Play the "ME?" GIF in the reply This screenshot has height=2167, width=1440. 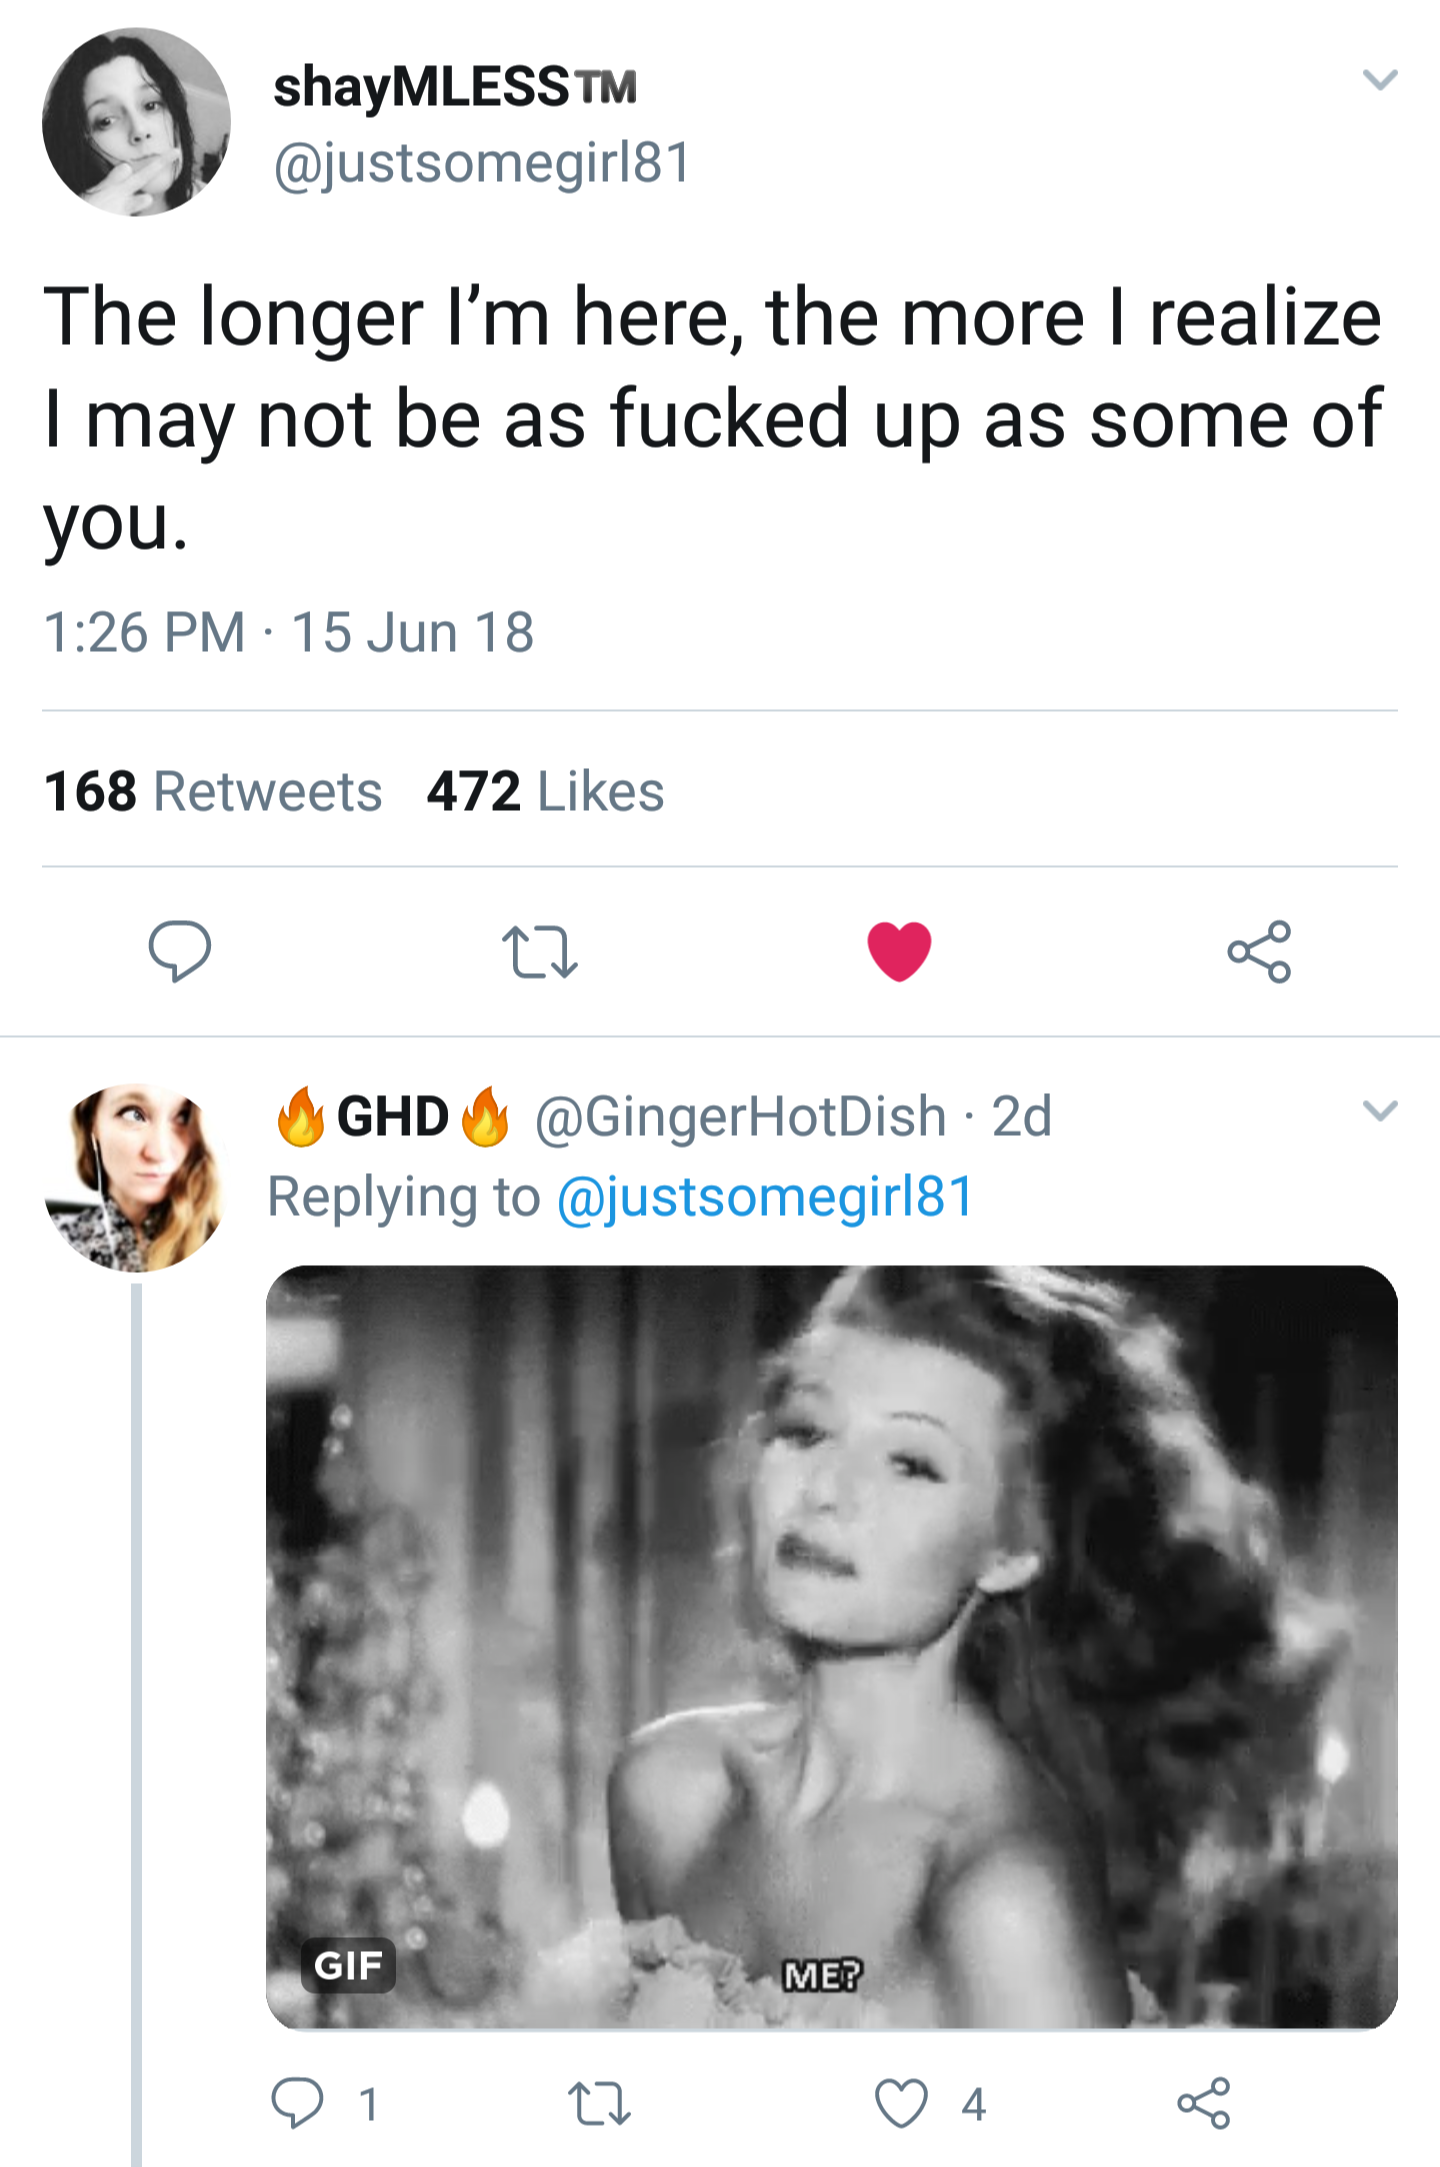(x=831, y=1647)
